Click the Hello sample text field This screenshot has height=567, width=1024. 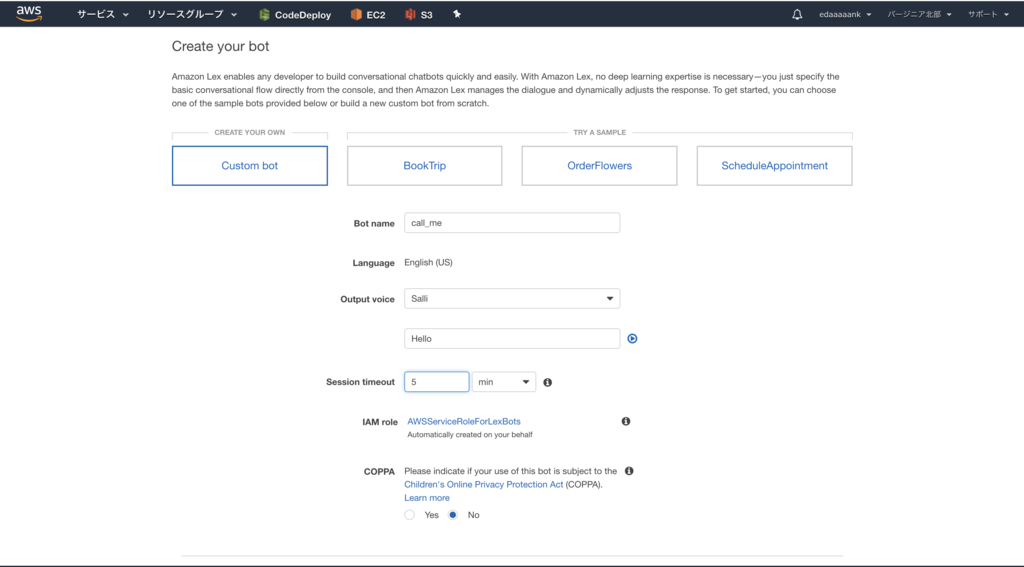[512, 338]
